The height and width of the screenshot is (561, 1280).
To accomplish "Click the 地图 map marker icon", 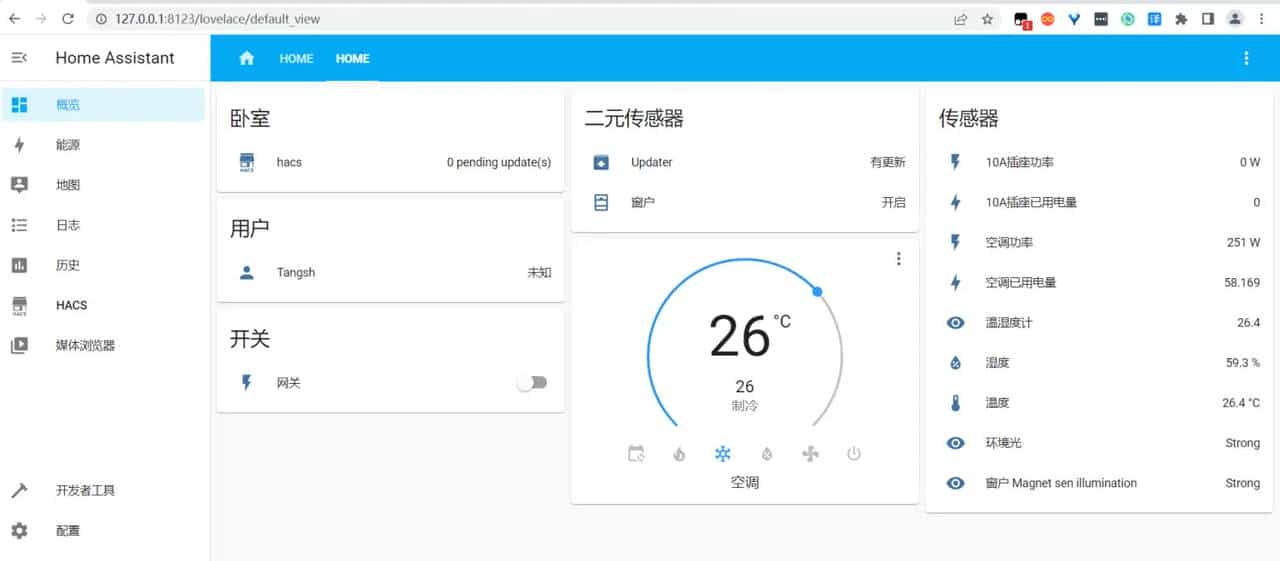I will (19, 185).
